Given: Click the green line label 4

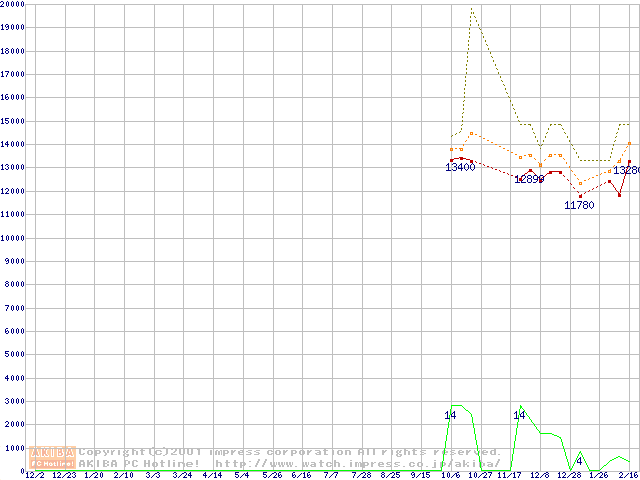Looking at the screenshot, I should [579, 459].
